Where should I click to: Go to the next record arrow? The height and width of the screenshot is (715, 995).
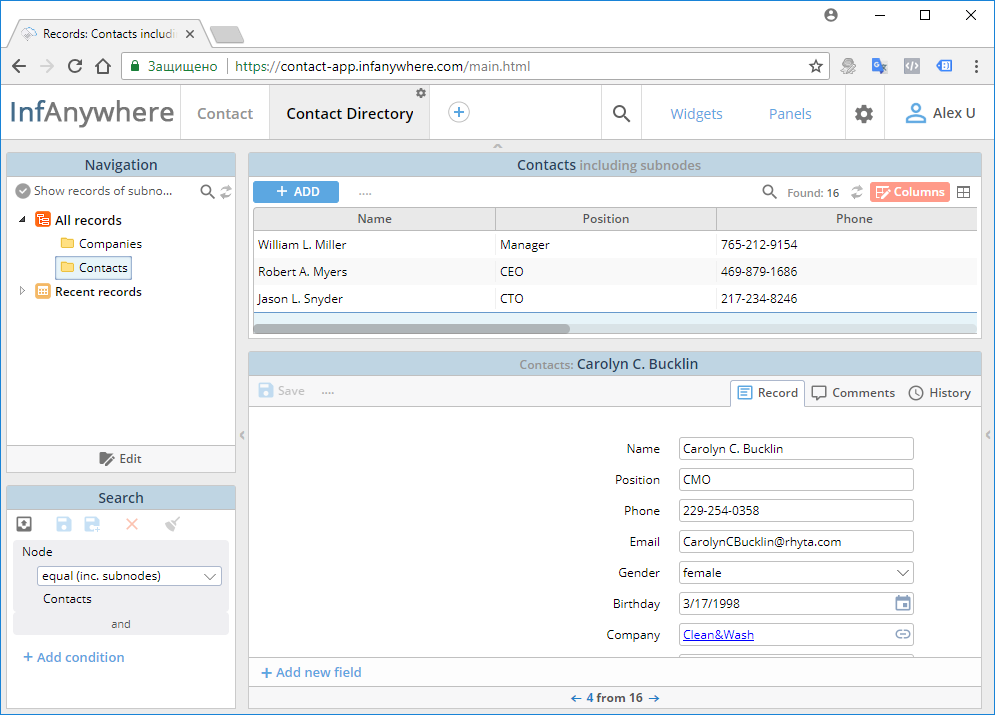pyautogui.click(x=654, y=698)
